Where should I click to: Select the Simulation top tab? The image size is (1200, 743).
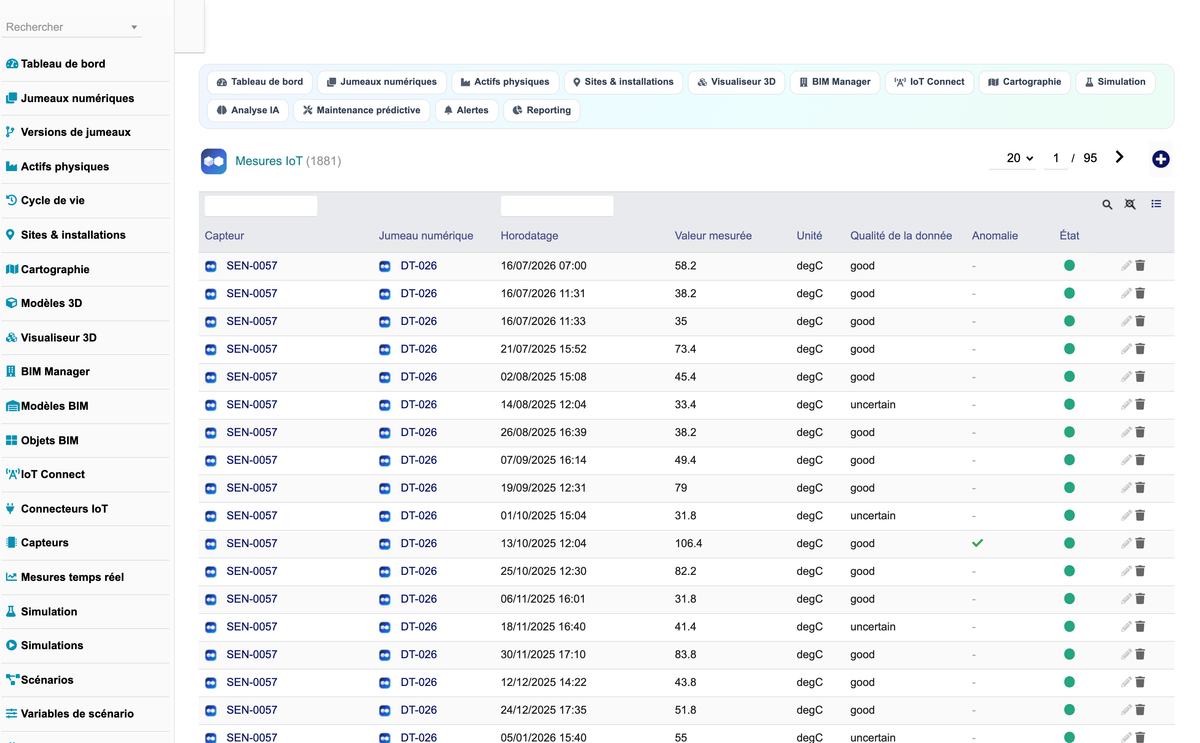(x=1115, y=82)
